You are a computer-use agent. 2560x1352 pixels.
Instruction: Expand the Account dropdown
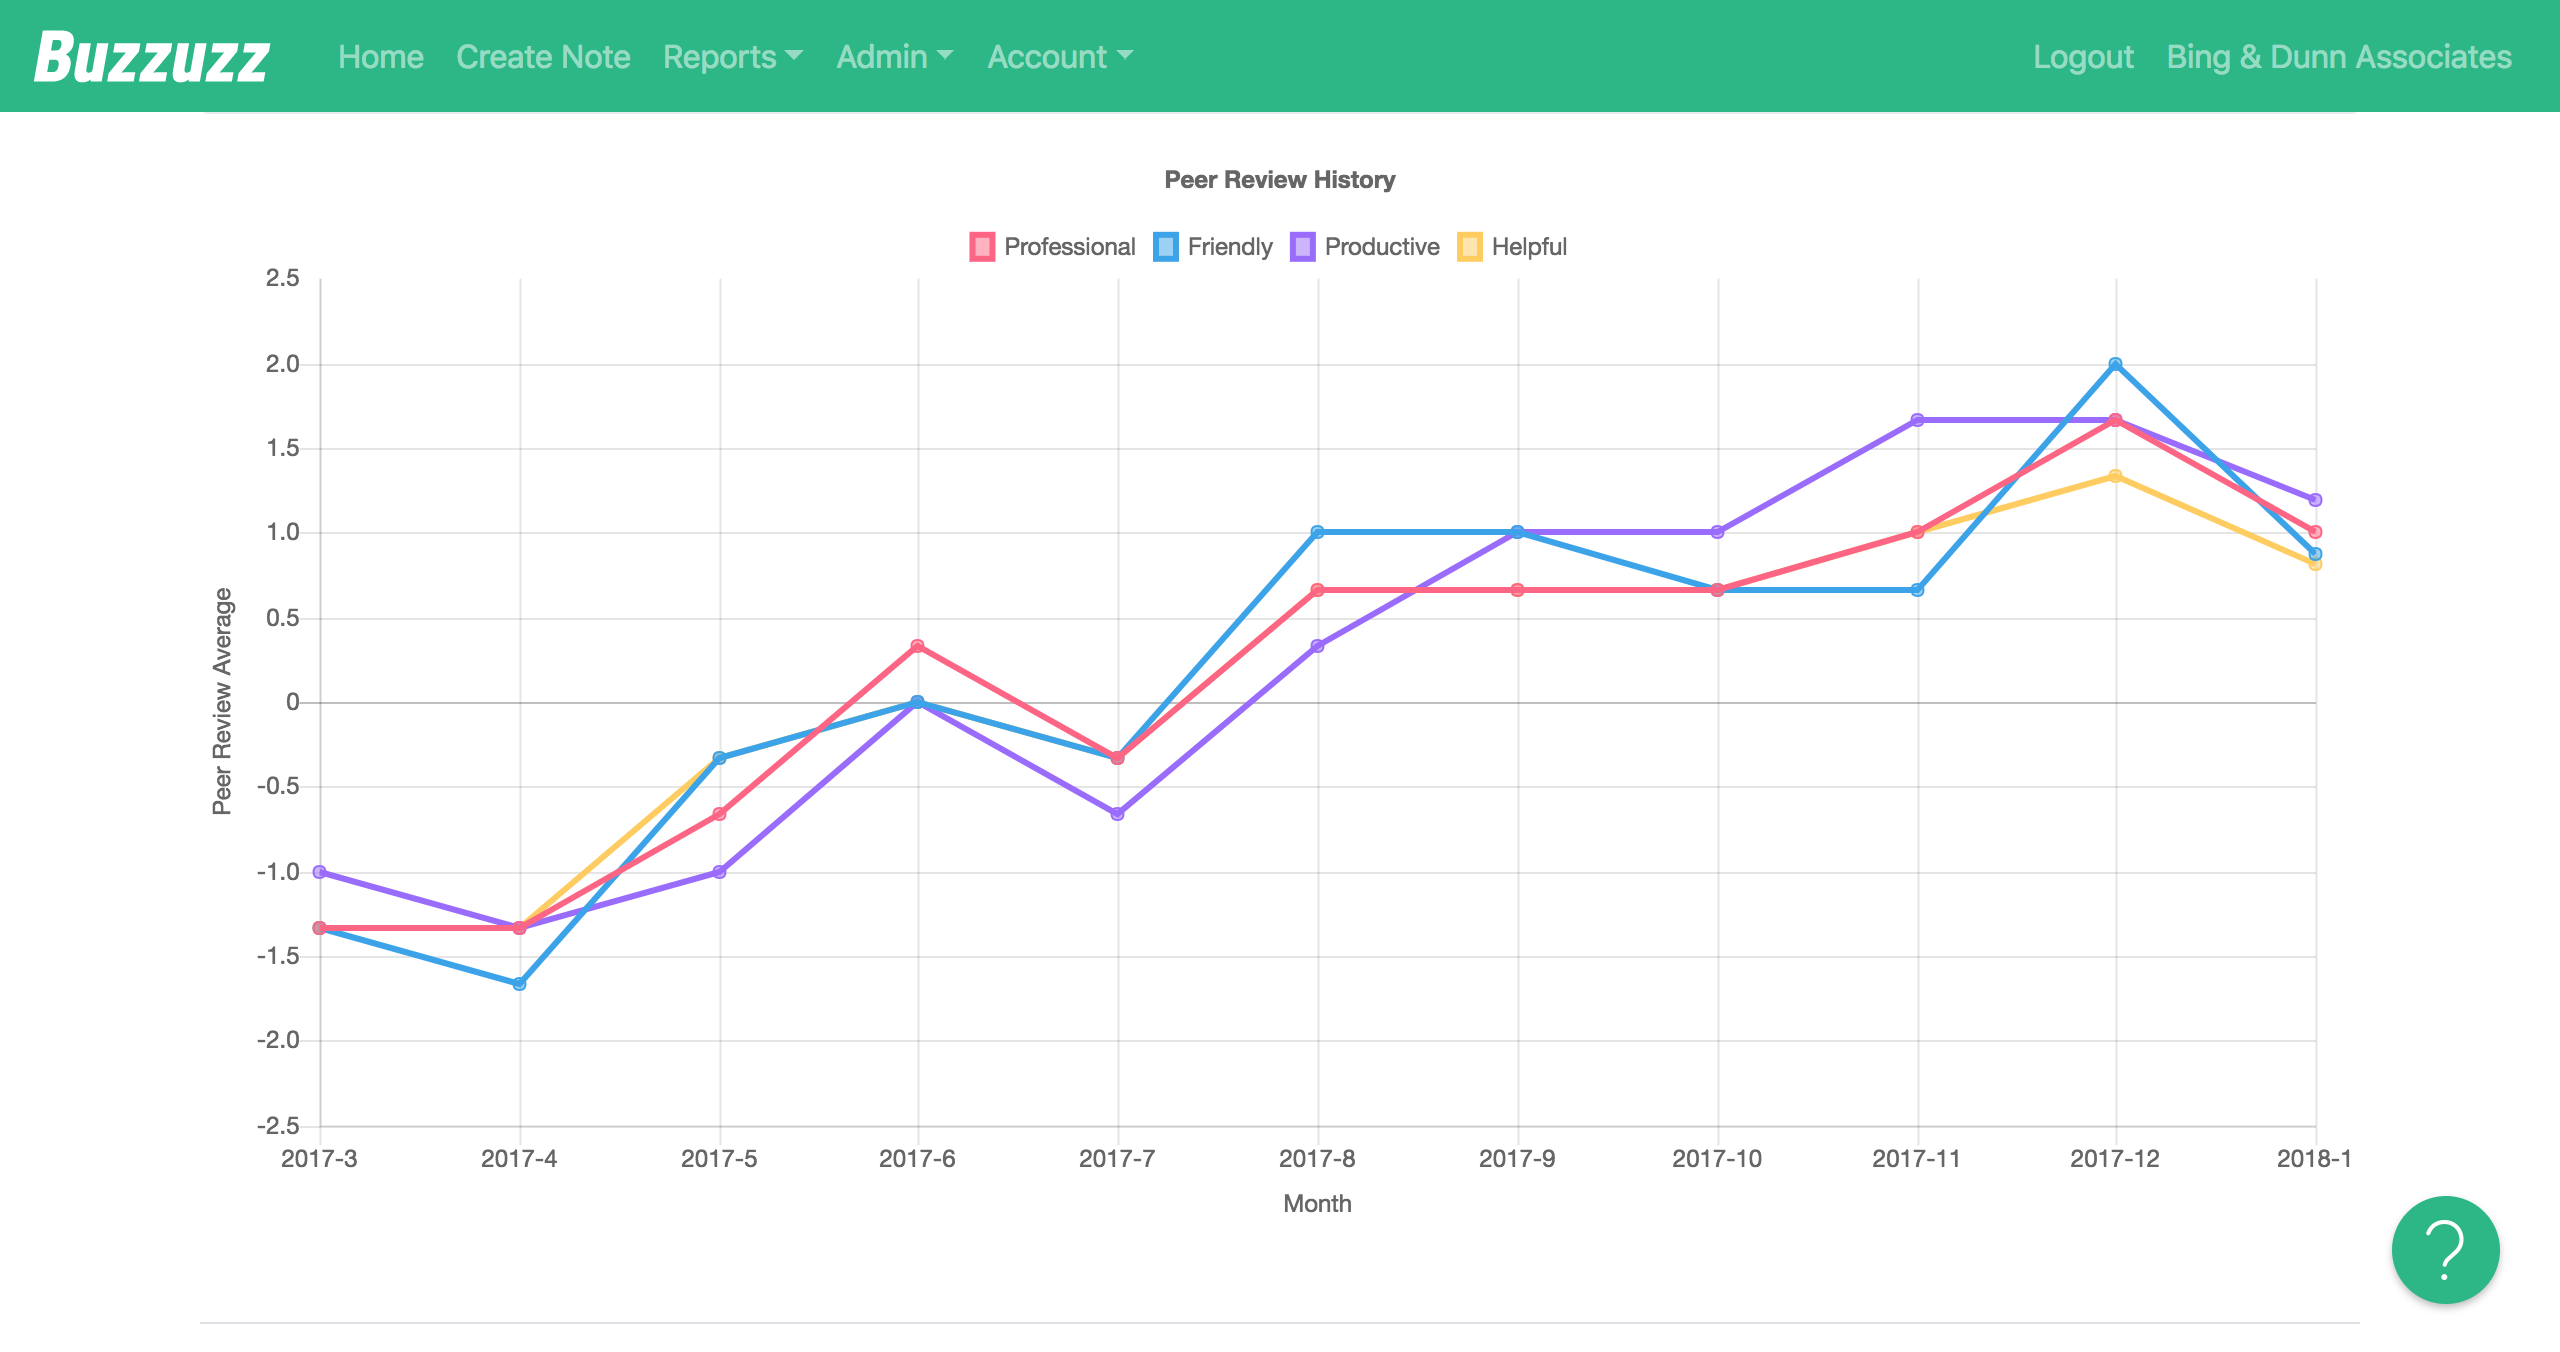tap(1059, 57)
